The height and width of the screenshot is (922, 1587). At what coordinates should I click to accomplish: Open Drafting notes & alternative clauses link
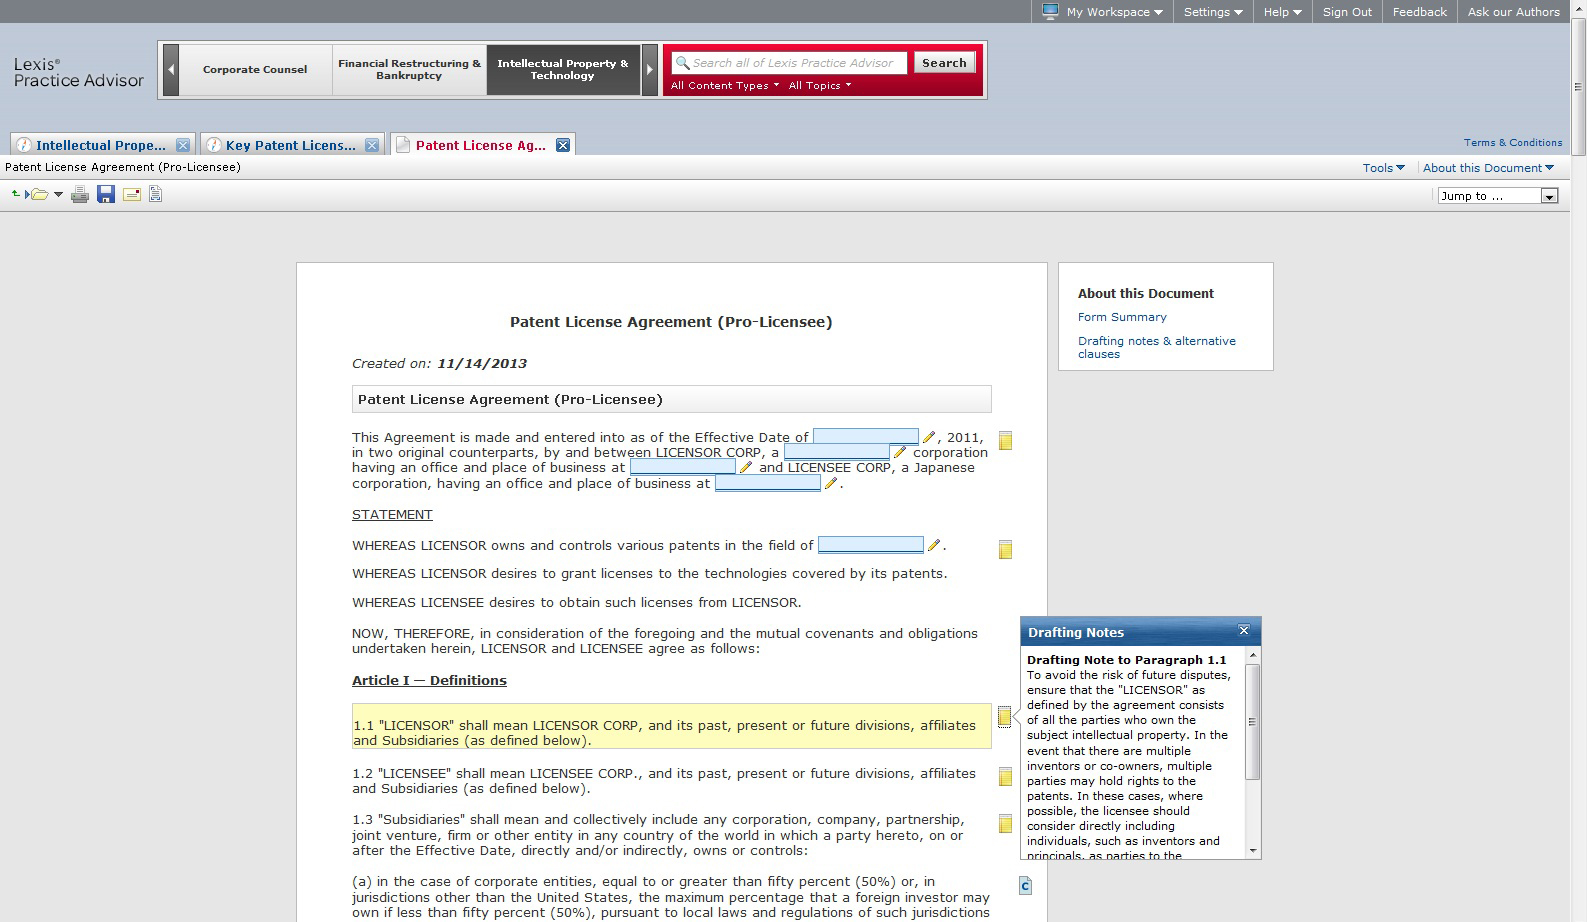coord(1157,347)
